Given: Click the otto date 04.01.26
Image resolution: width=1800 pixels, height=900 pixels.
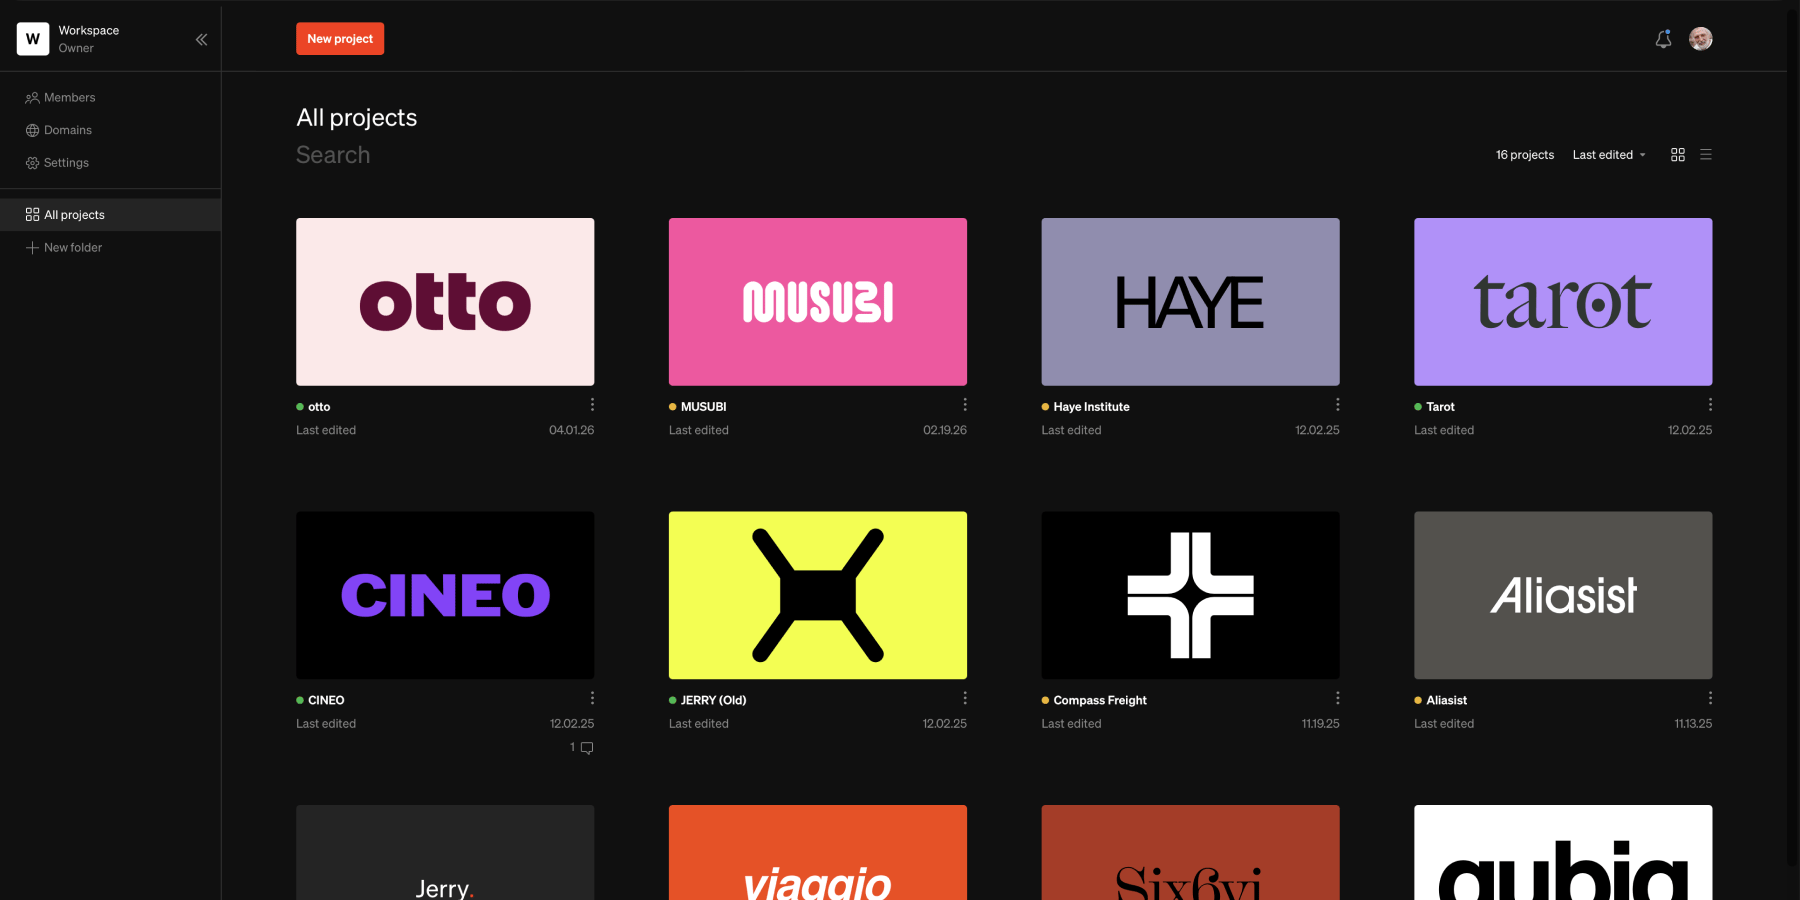Looking at the screenshot, I should [572, 430].
